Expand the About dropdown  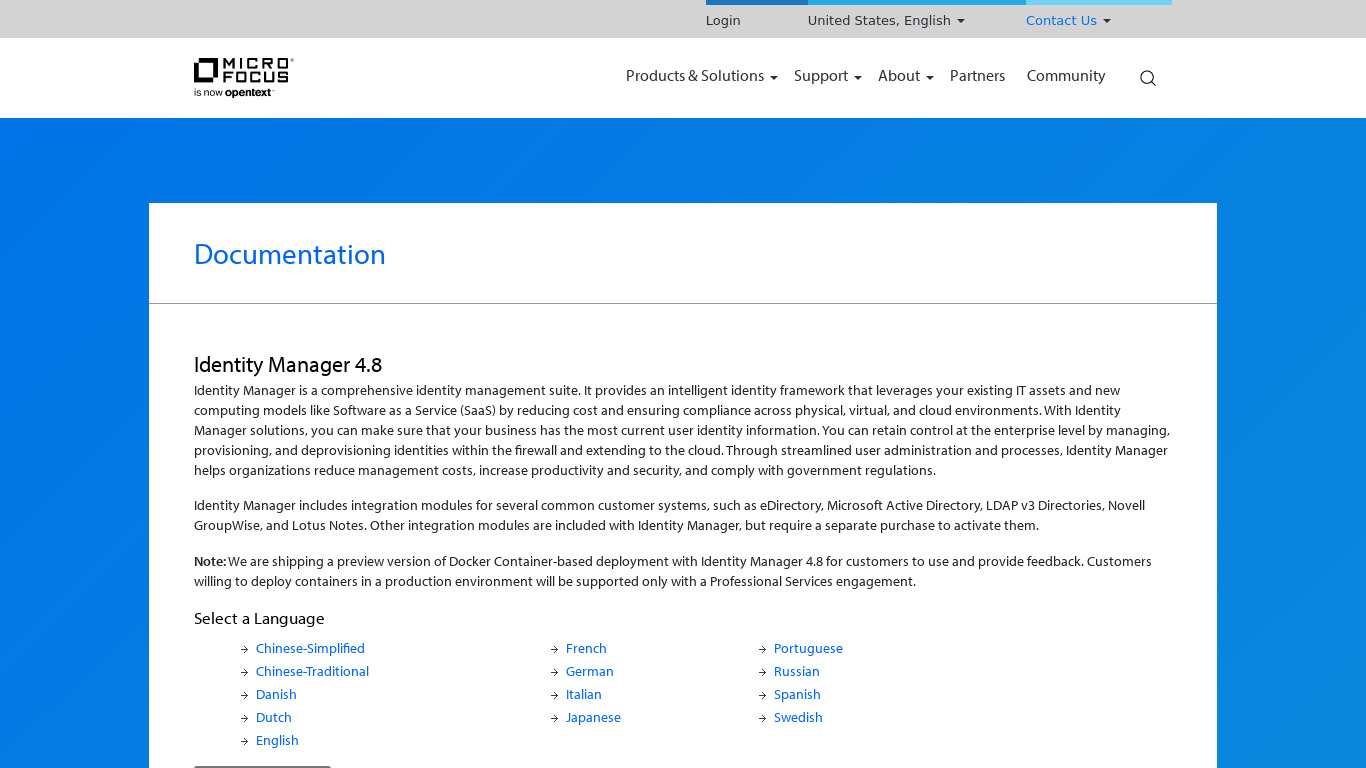[x=905, y=76]
